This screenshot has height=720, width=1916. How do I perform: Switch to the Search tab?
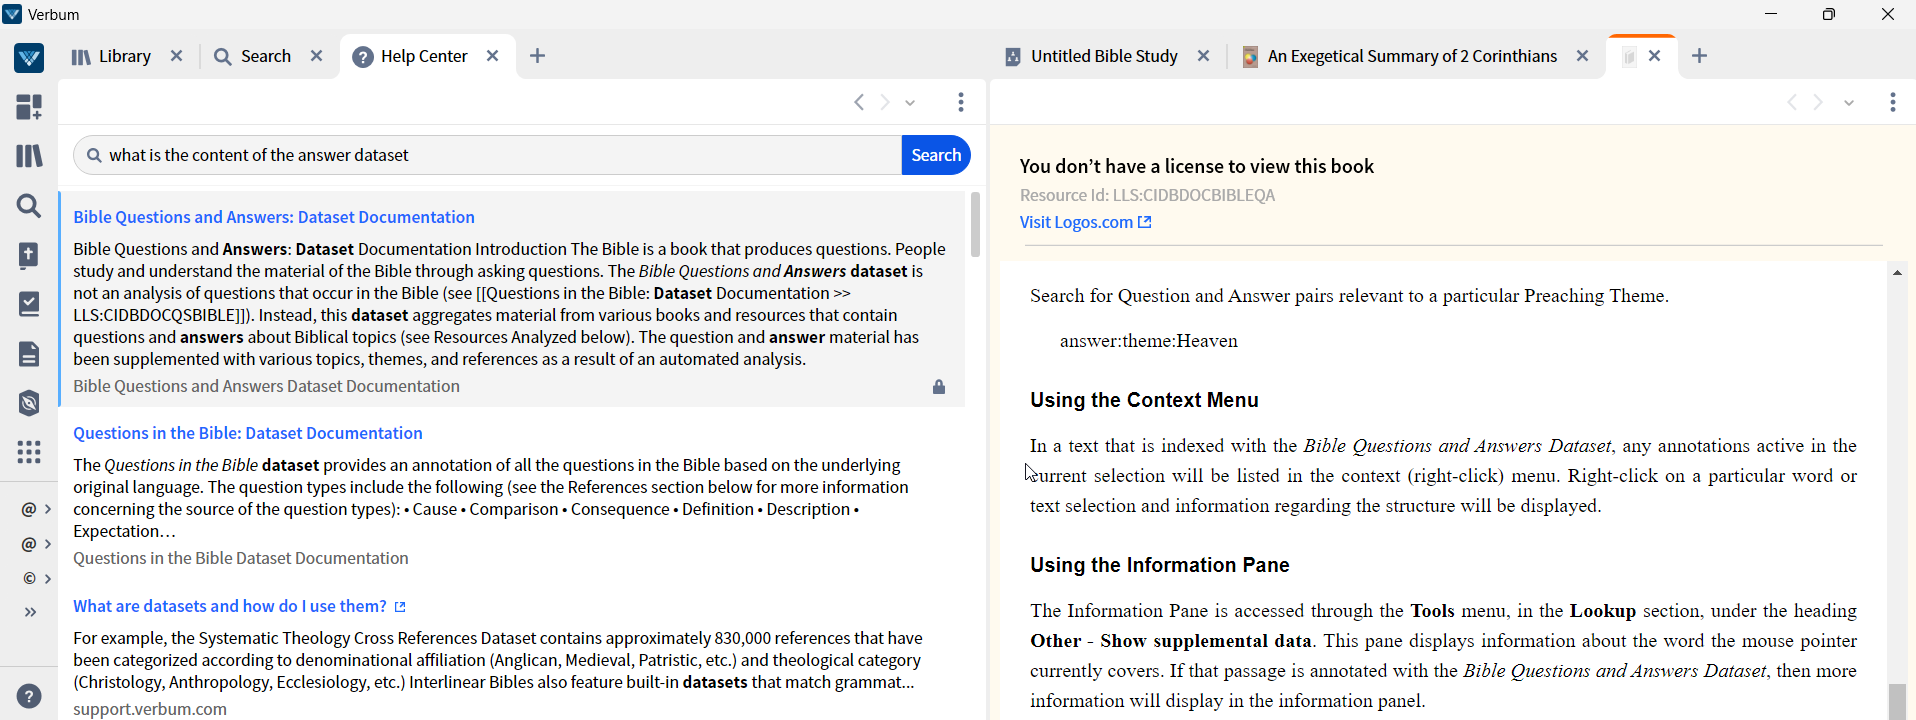pyautogui.click(x=252, y=57)
